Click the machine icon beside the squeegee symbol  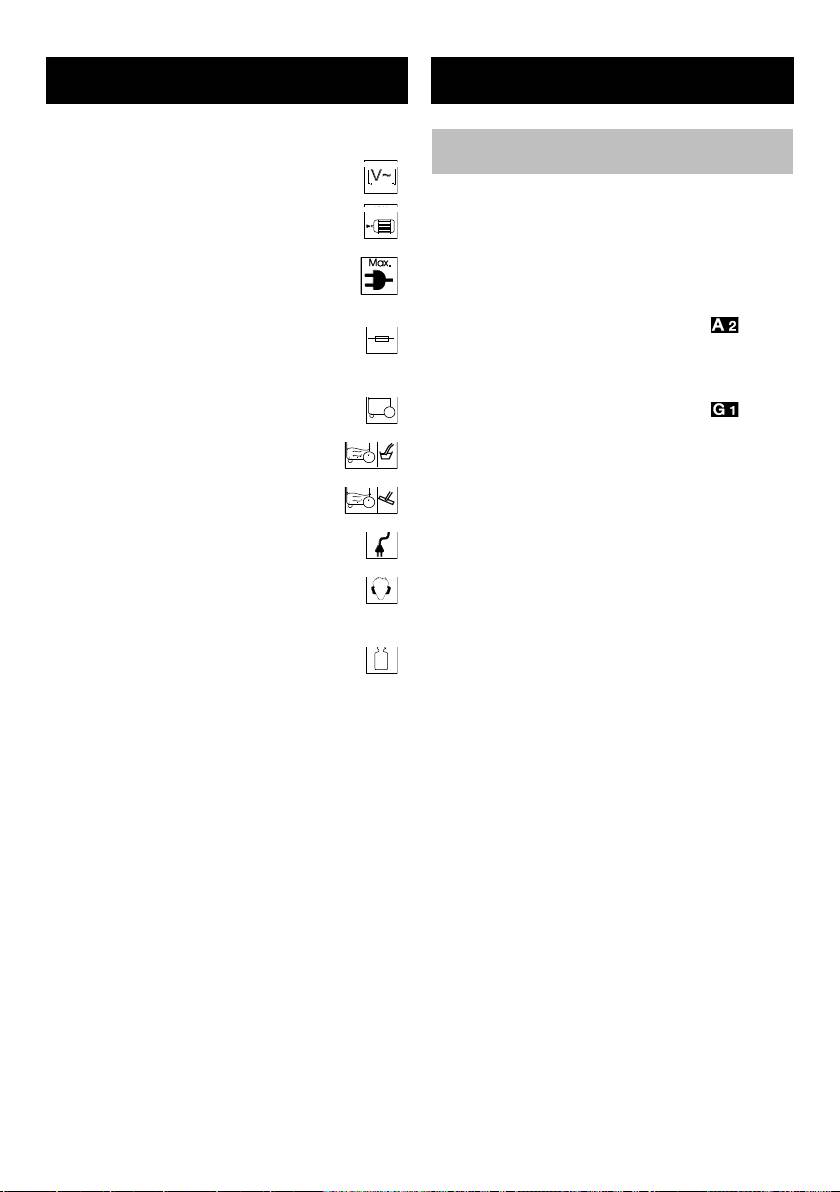(360, 499)
